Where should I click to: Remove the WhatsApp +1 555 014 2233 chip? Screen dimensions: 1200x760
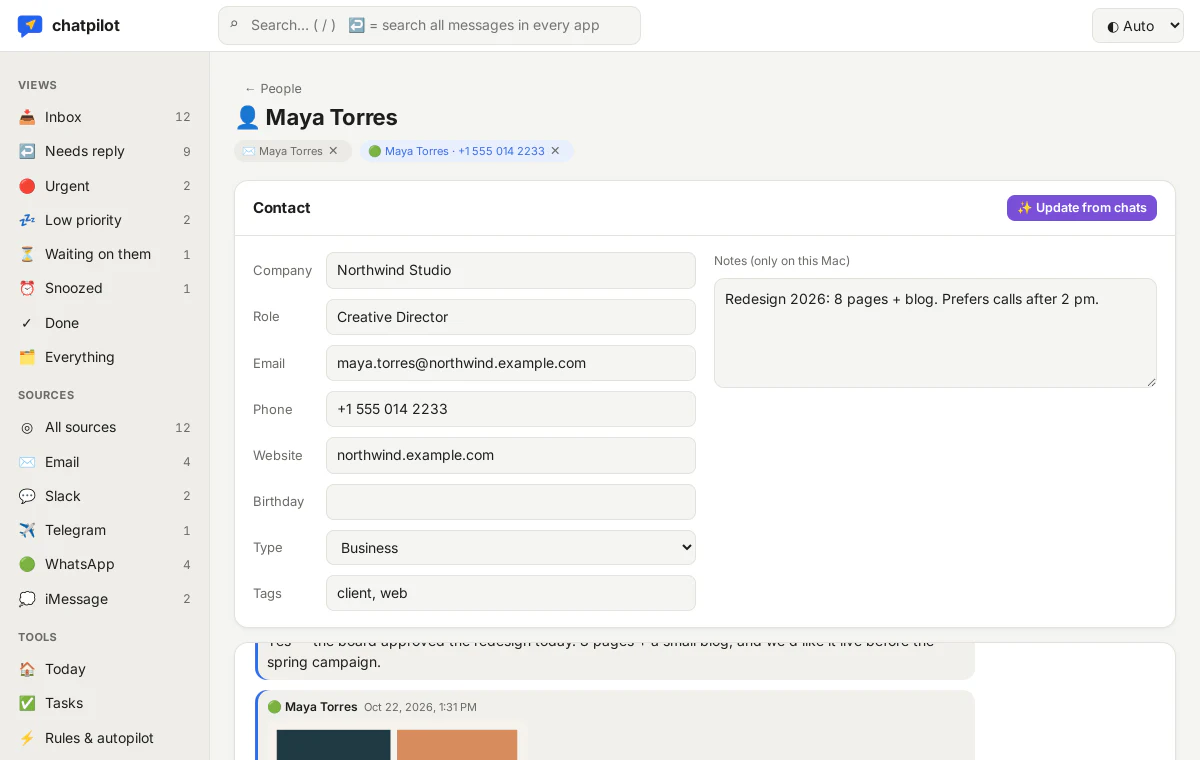tap(555, 151)
